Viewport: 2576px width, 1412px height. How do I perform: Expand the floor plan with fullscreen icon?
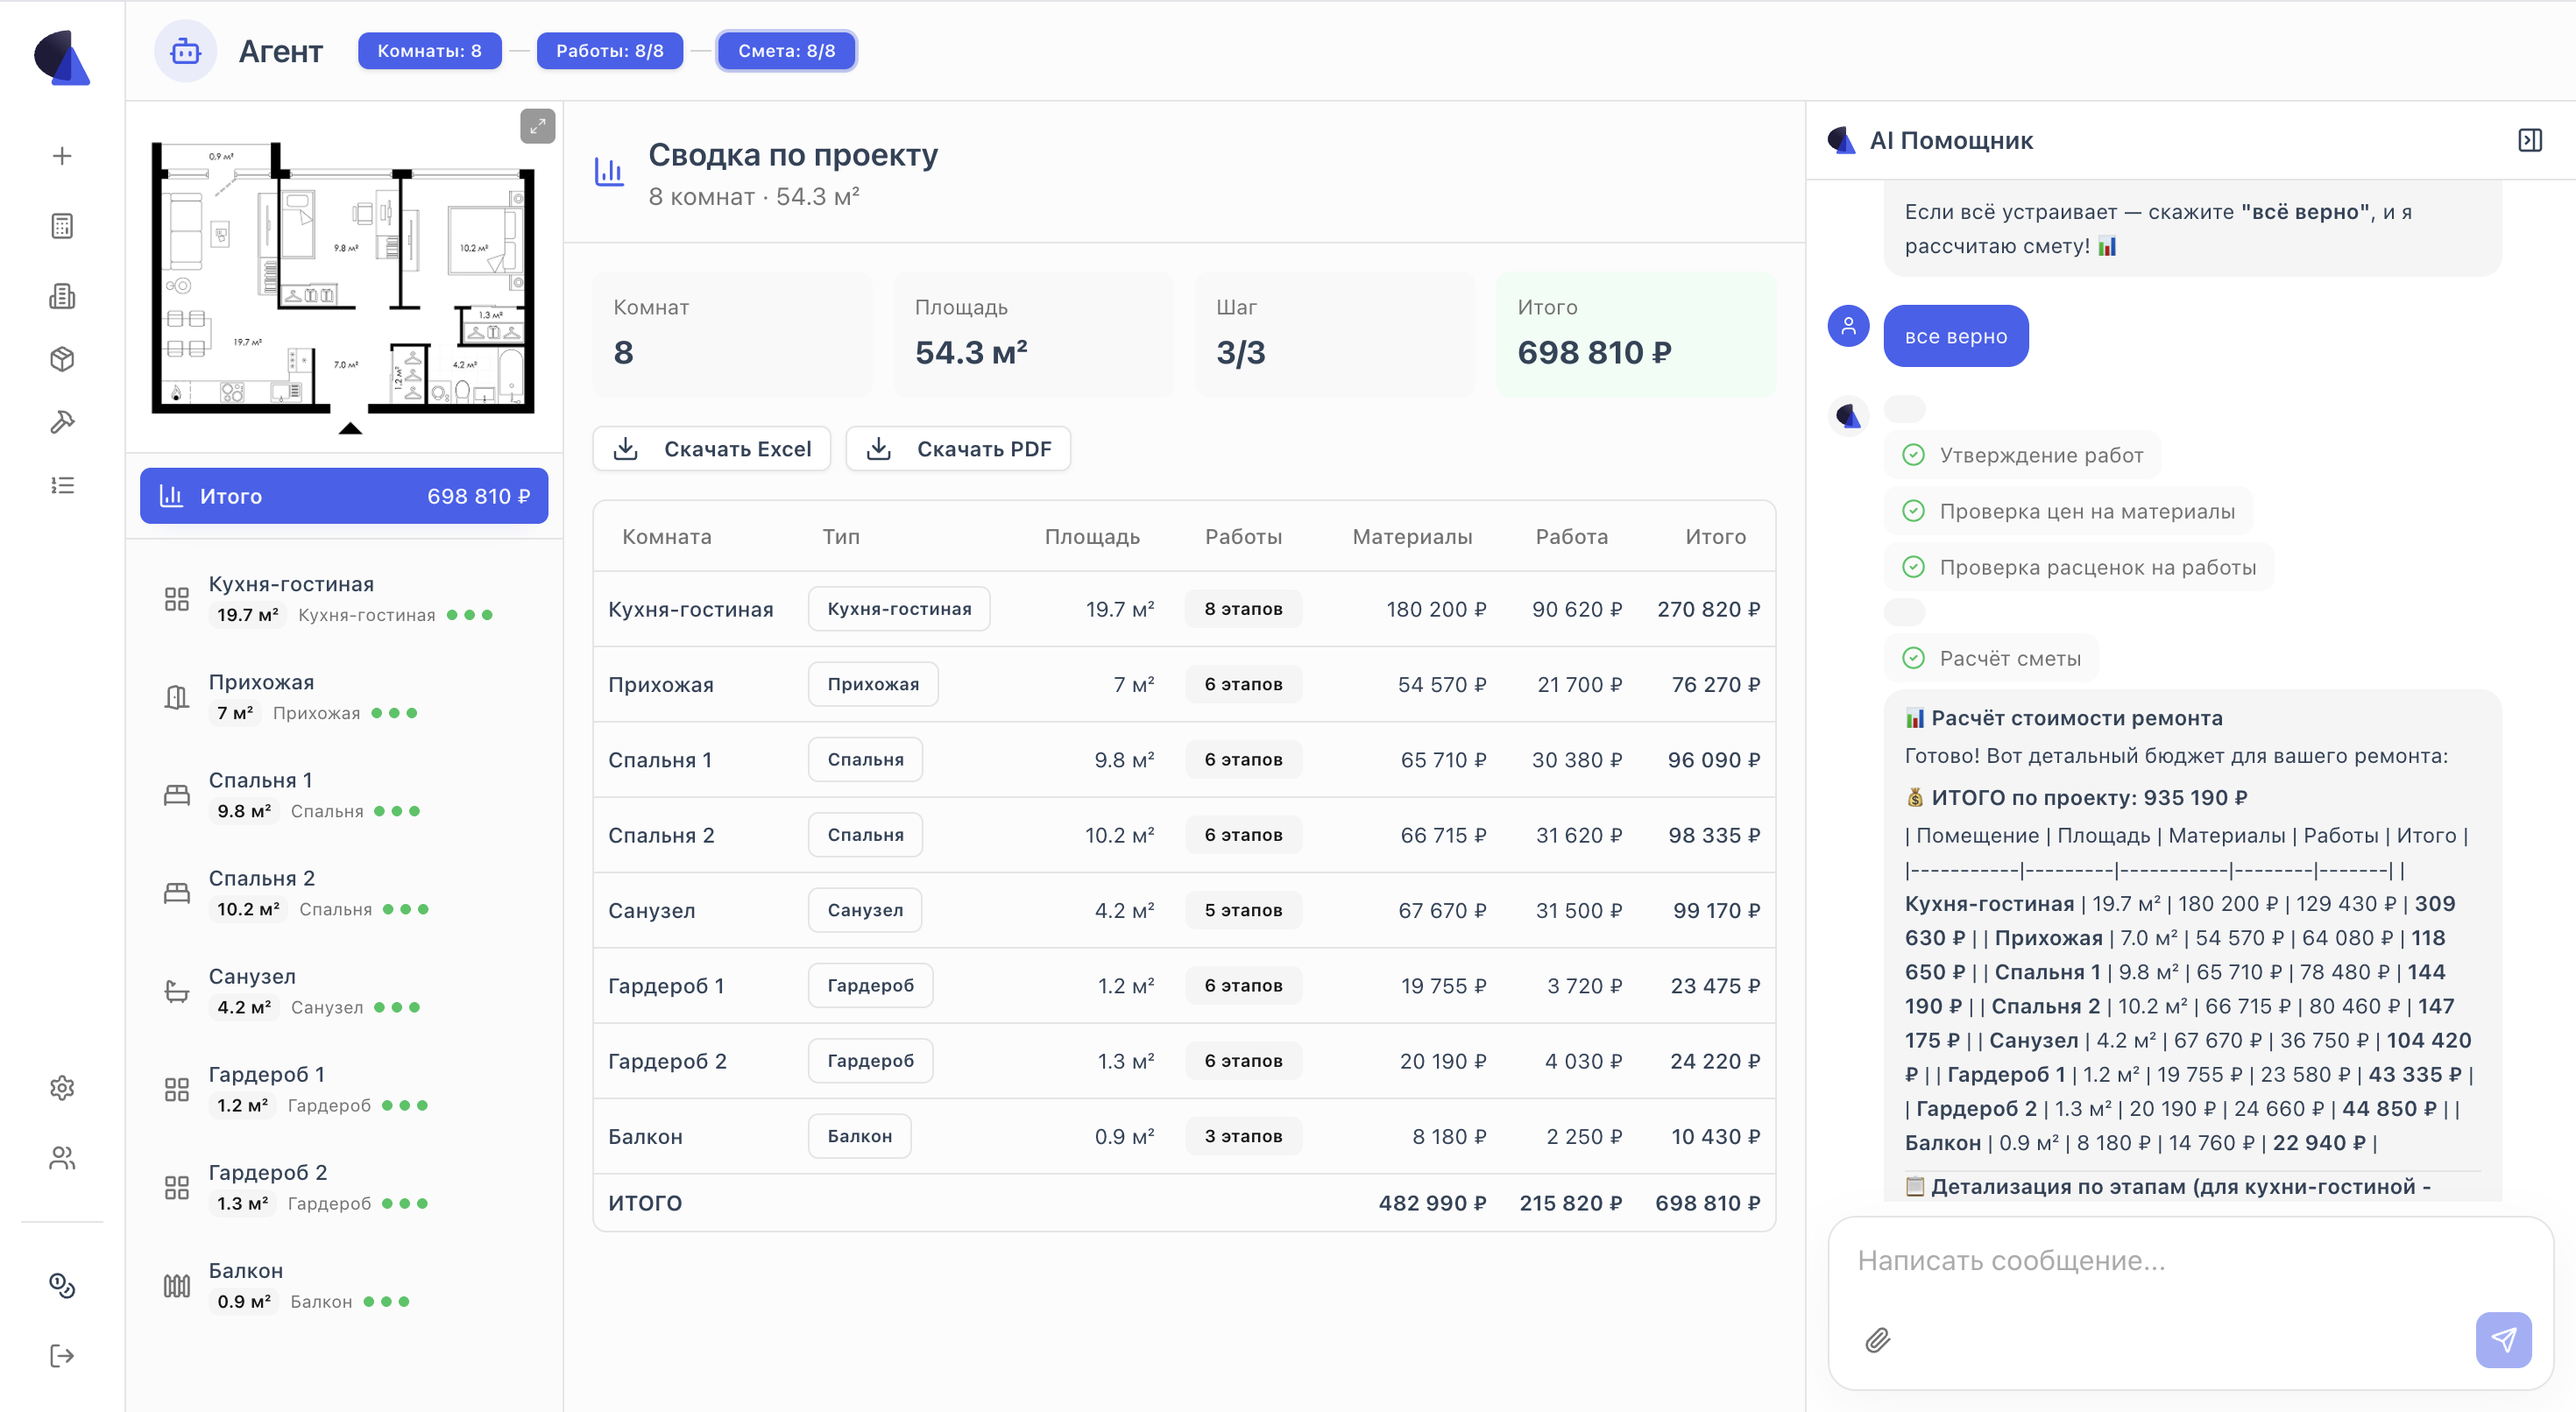click(x=537, y=126)
